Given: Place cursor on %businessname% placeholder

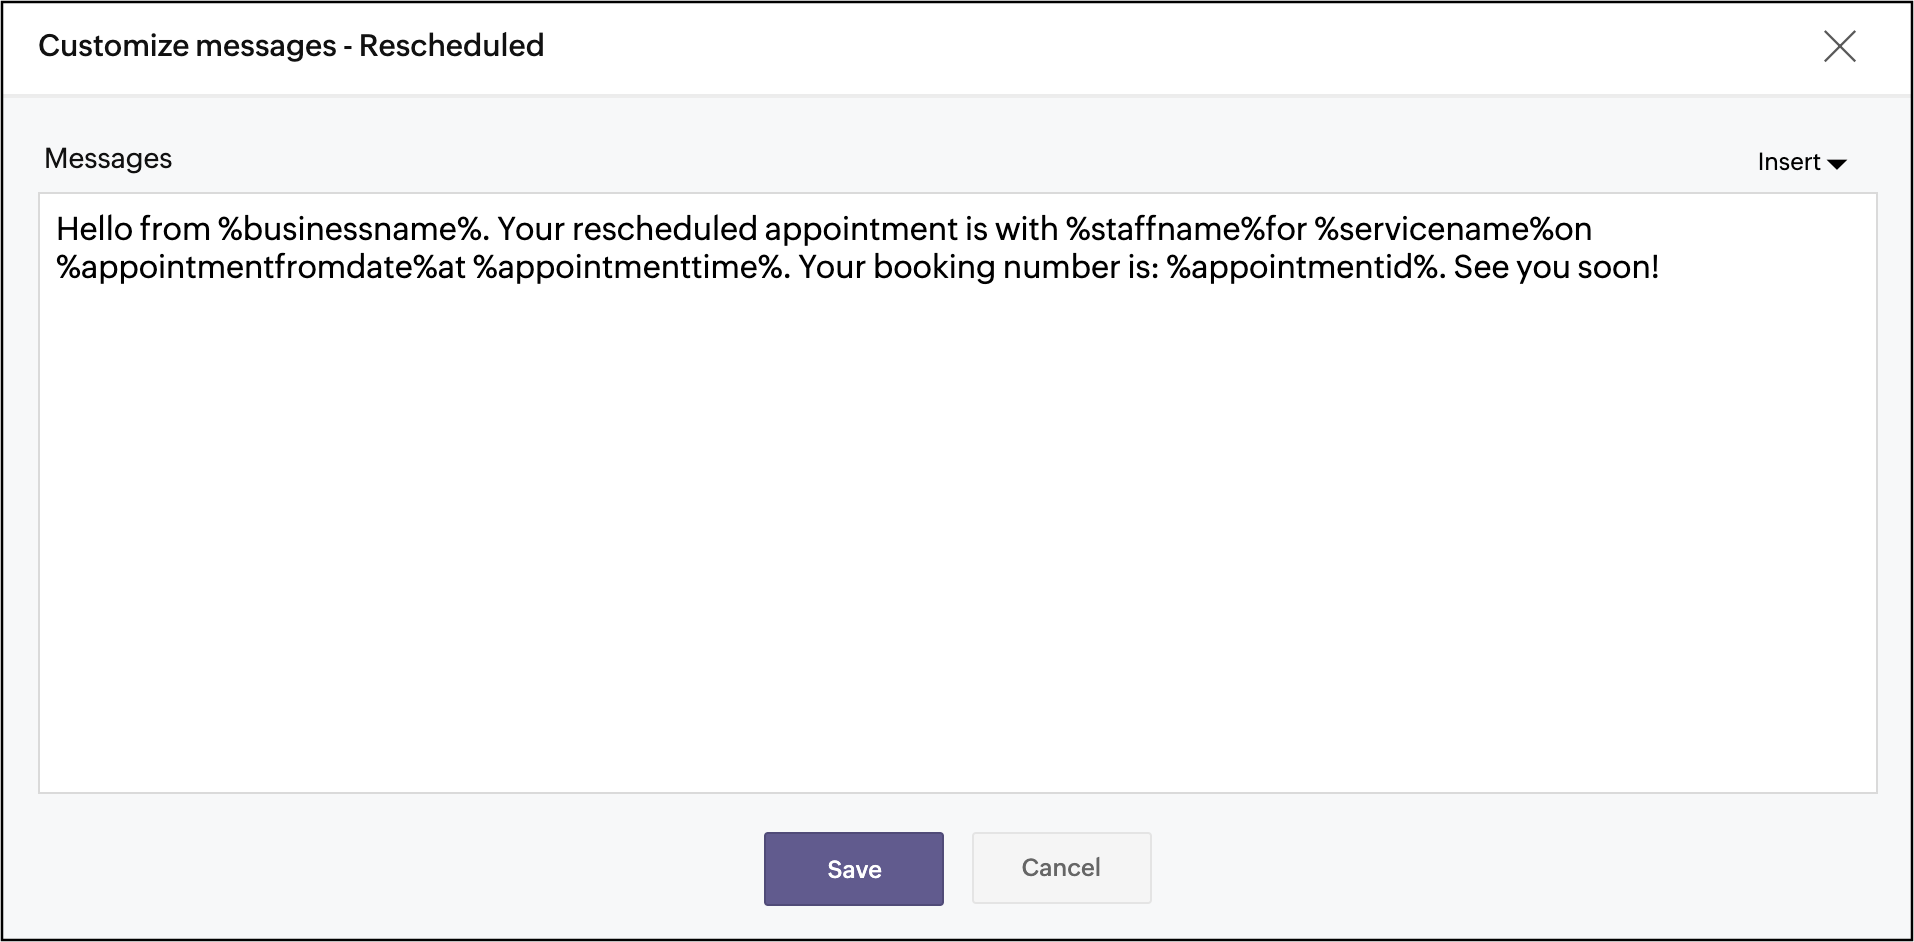Looking at the screenshot, I should [351, 230].
